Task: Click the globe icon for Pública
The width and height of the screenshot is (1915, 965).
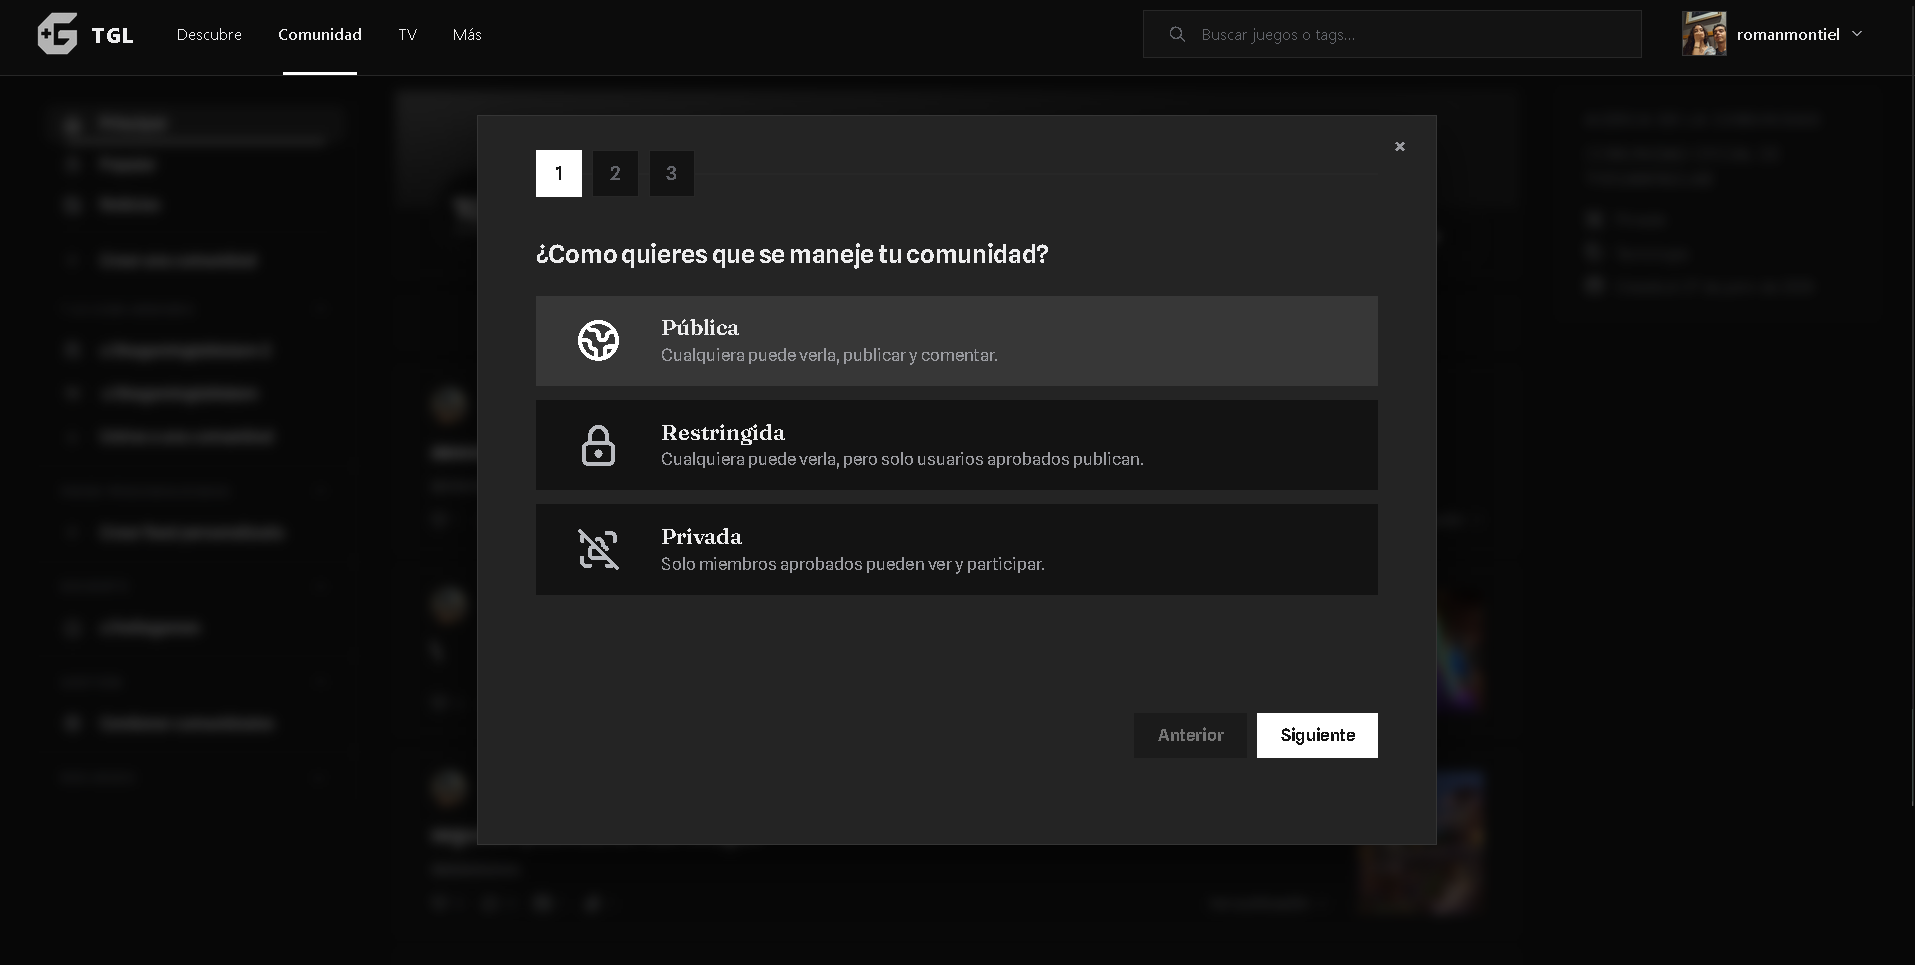Action: click(x=598, y=341)
